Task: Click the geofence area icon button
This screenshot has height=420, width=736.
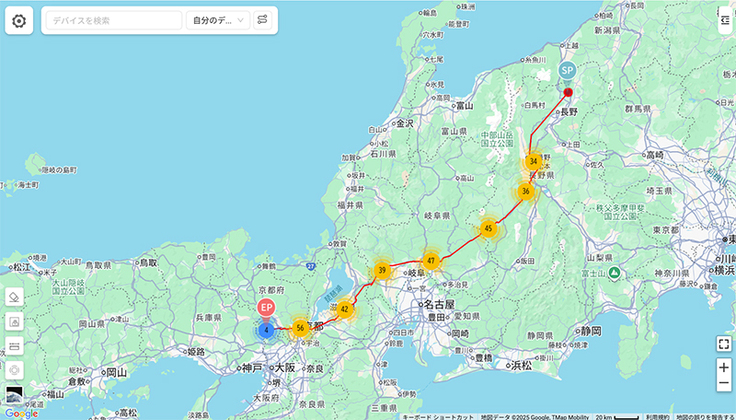Action: coord(14,322)
